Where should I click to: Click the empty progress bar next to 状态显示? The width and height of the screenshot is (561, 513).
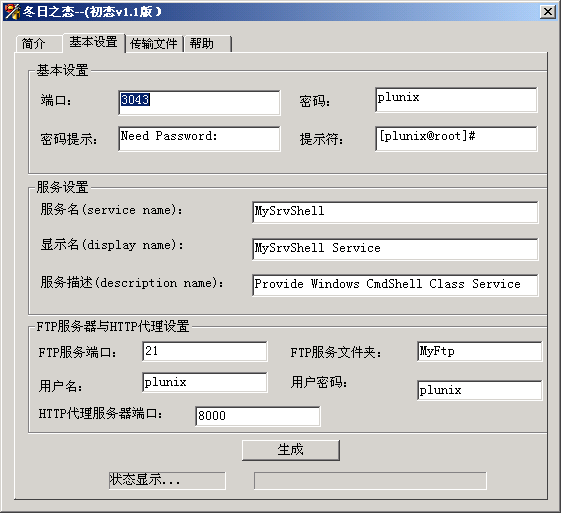pyautogui.click(x=370, y=480)
